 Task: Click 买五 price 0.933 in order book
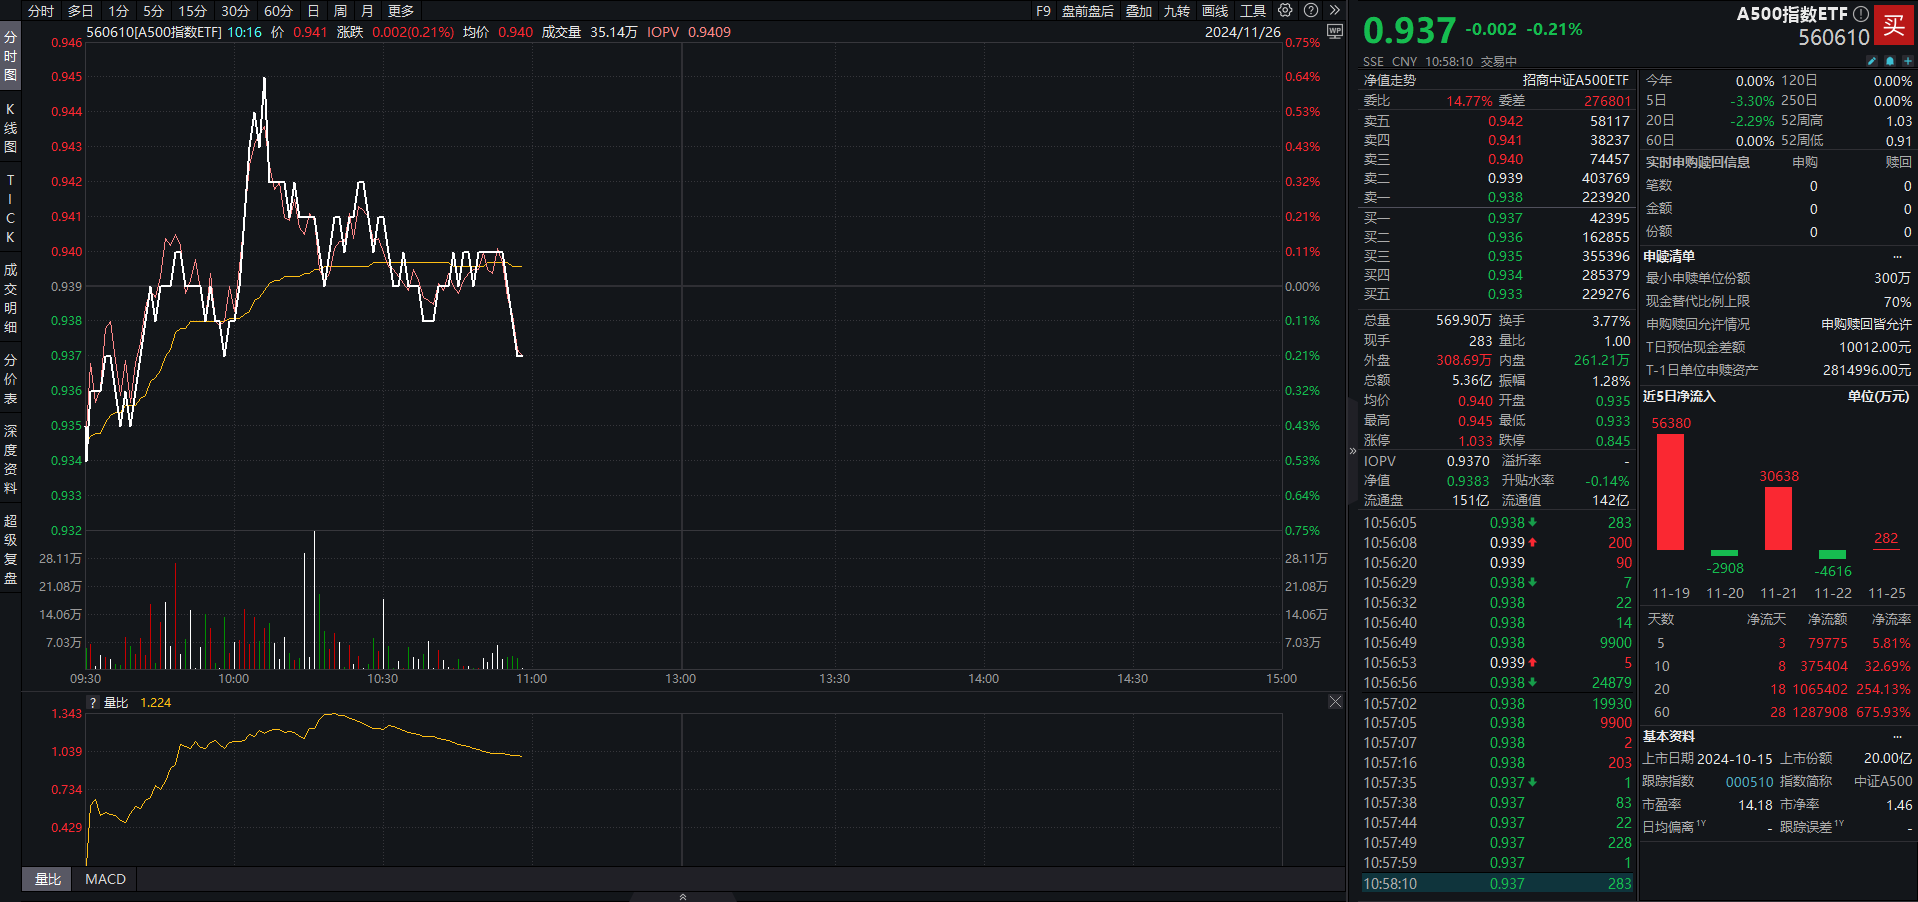click(1505, 294)
